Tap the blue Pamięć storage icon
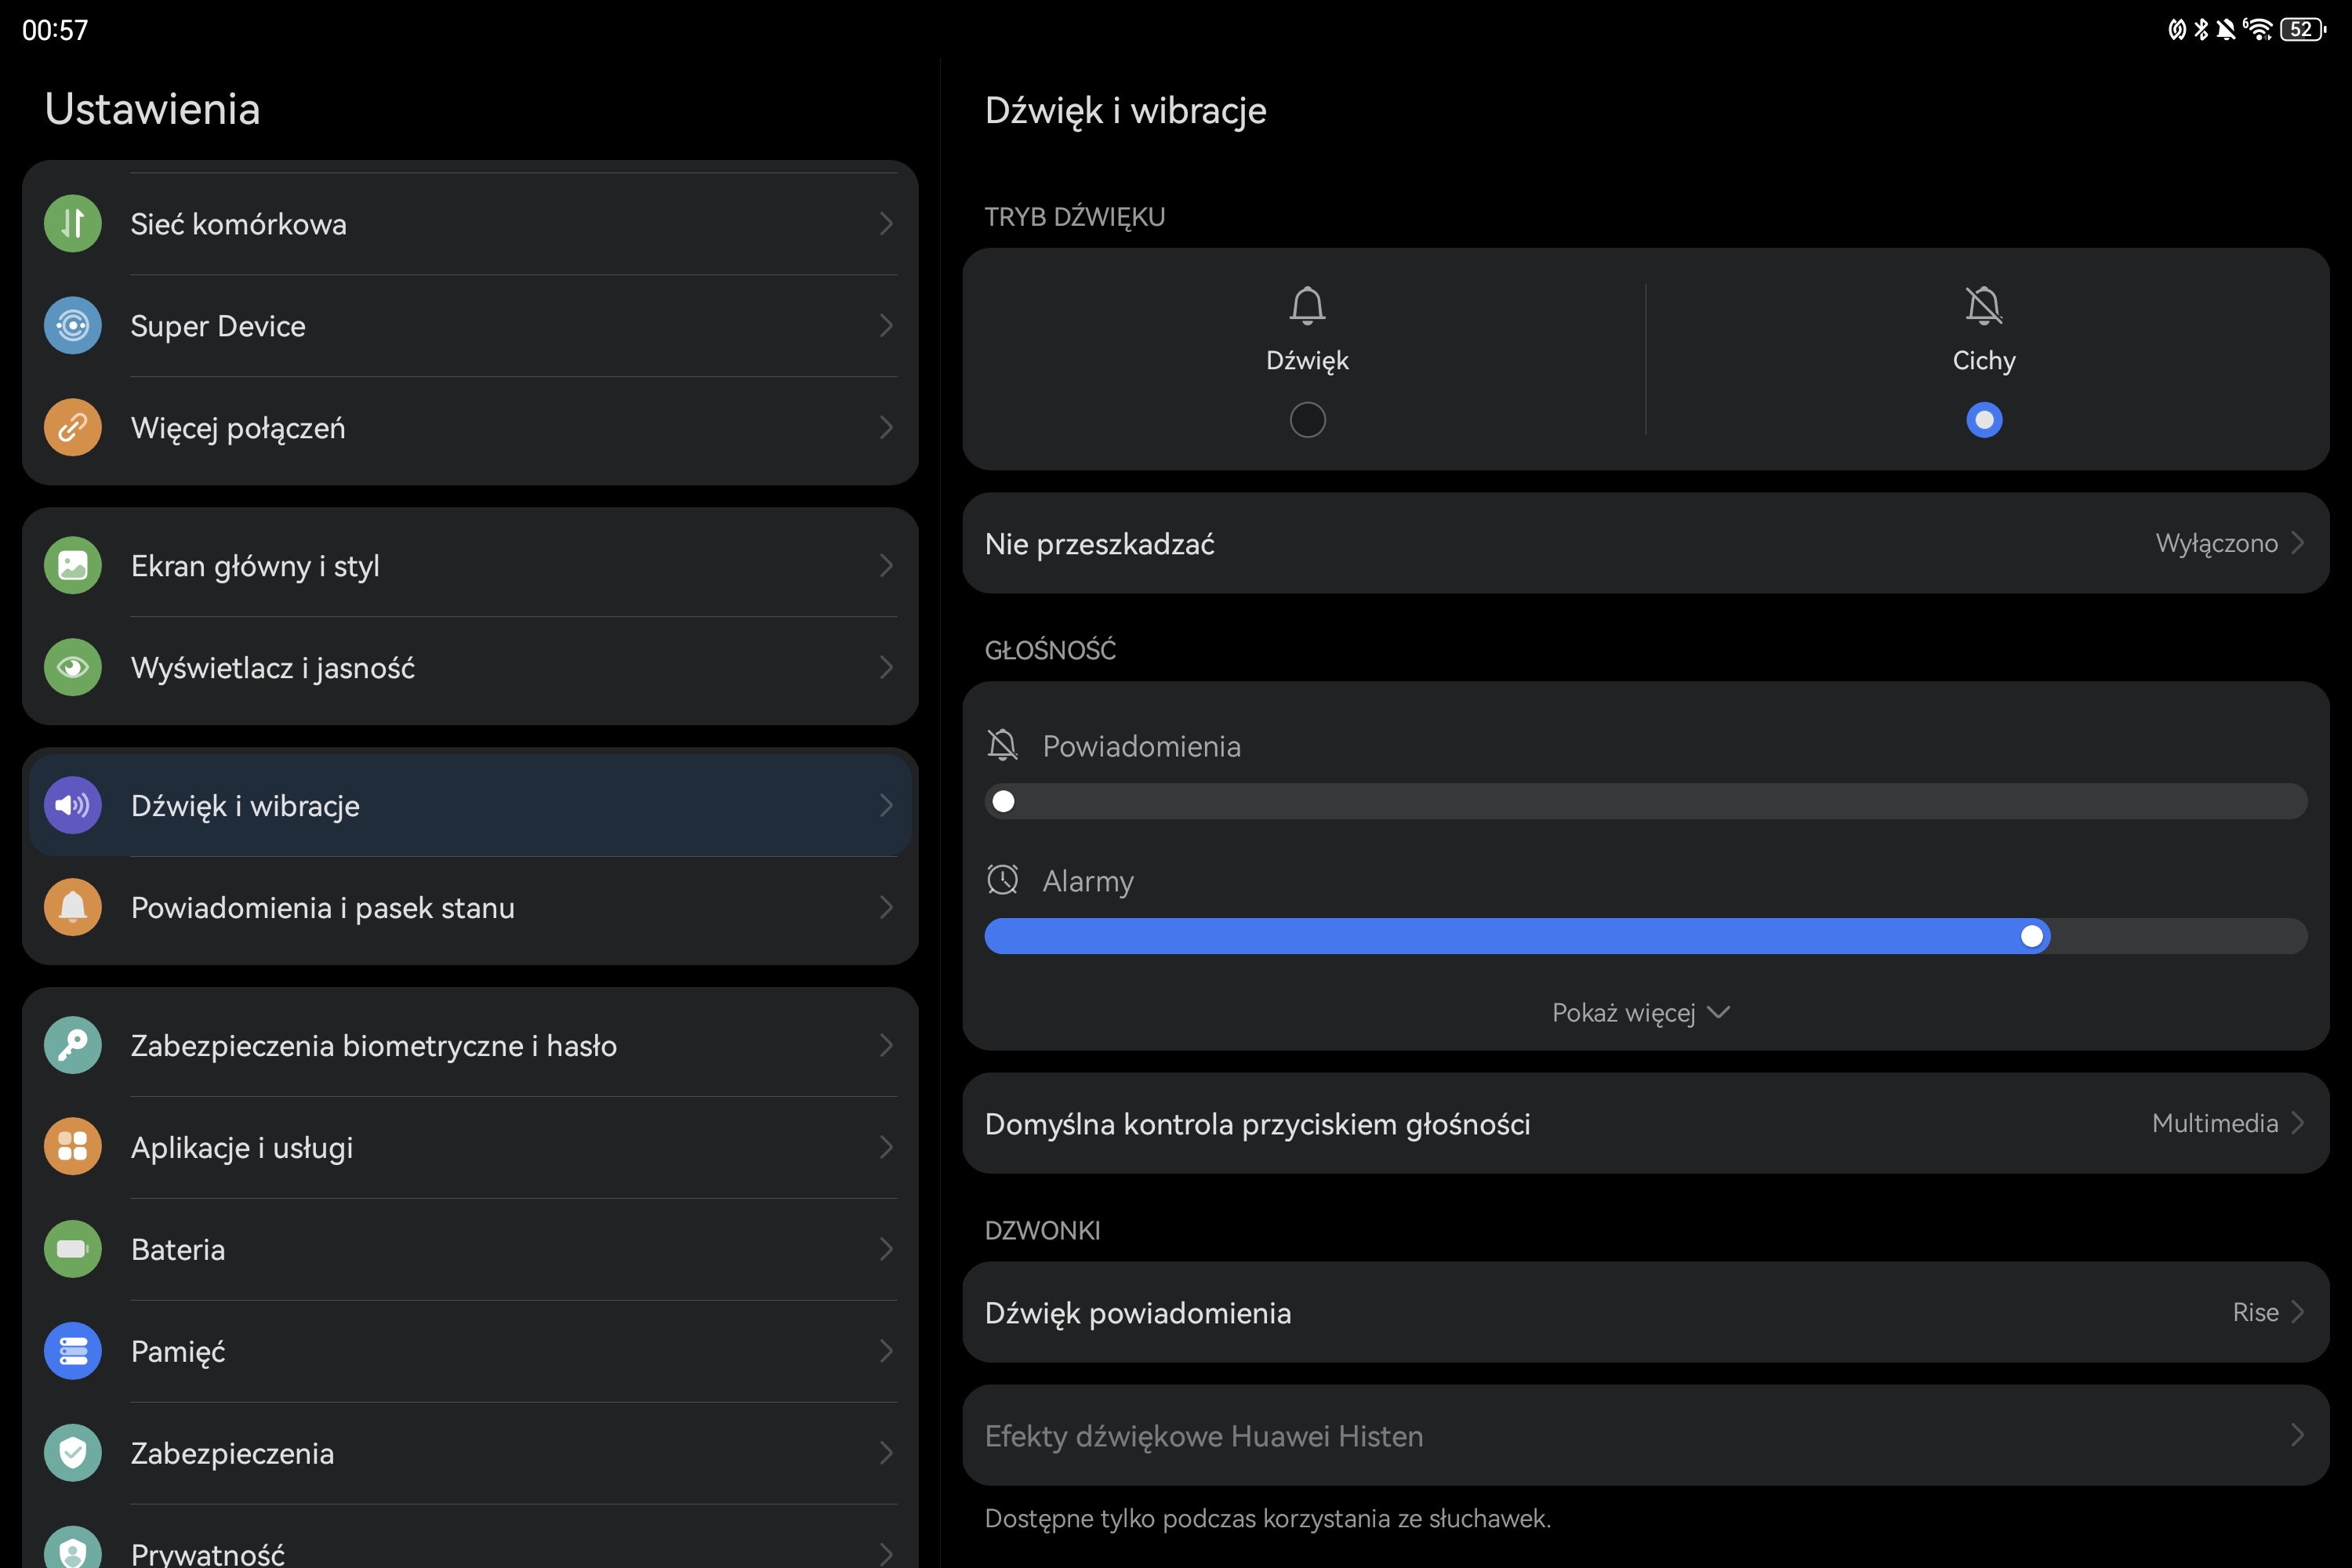This screenshot has width=2352, height=1568. pos(73,1351)
